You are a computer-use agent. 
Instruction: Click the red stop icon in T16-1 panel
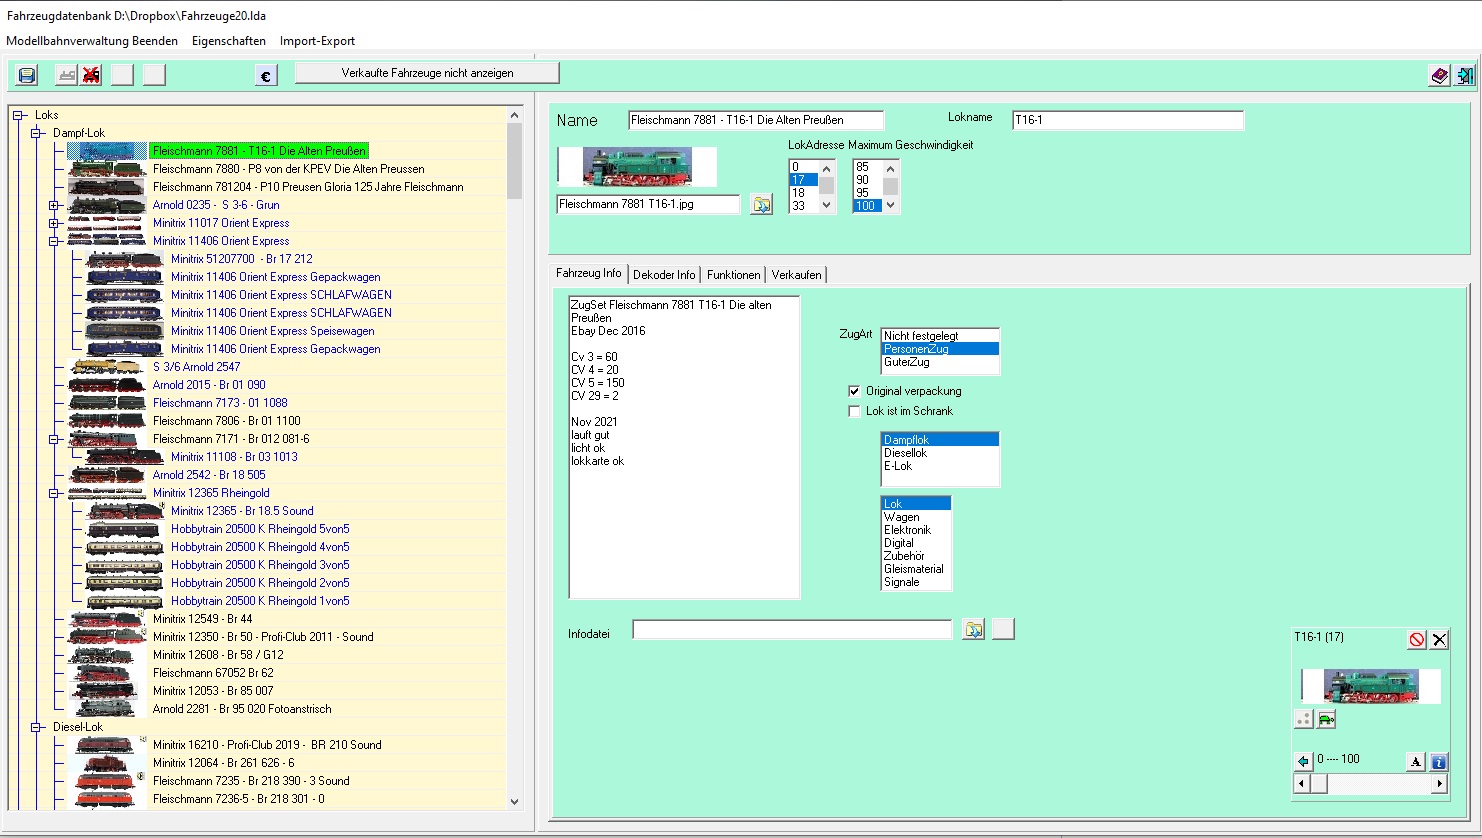1417,640
